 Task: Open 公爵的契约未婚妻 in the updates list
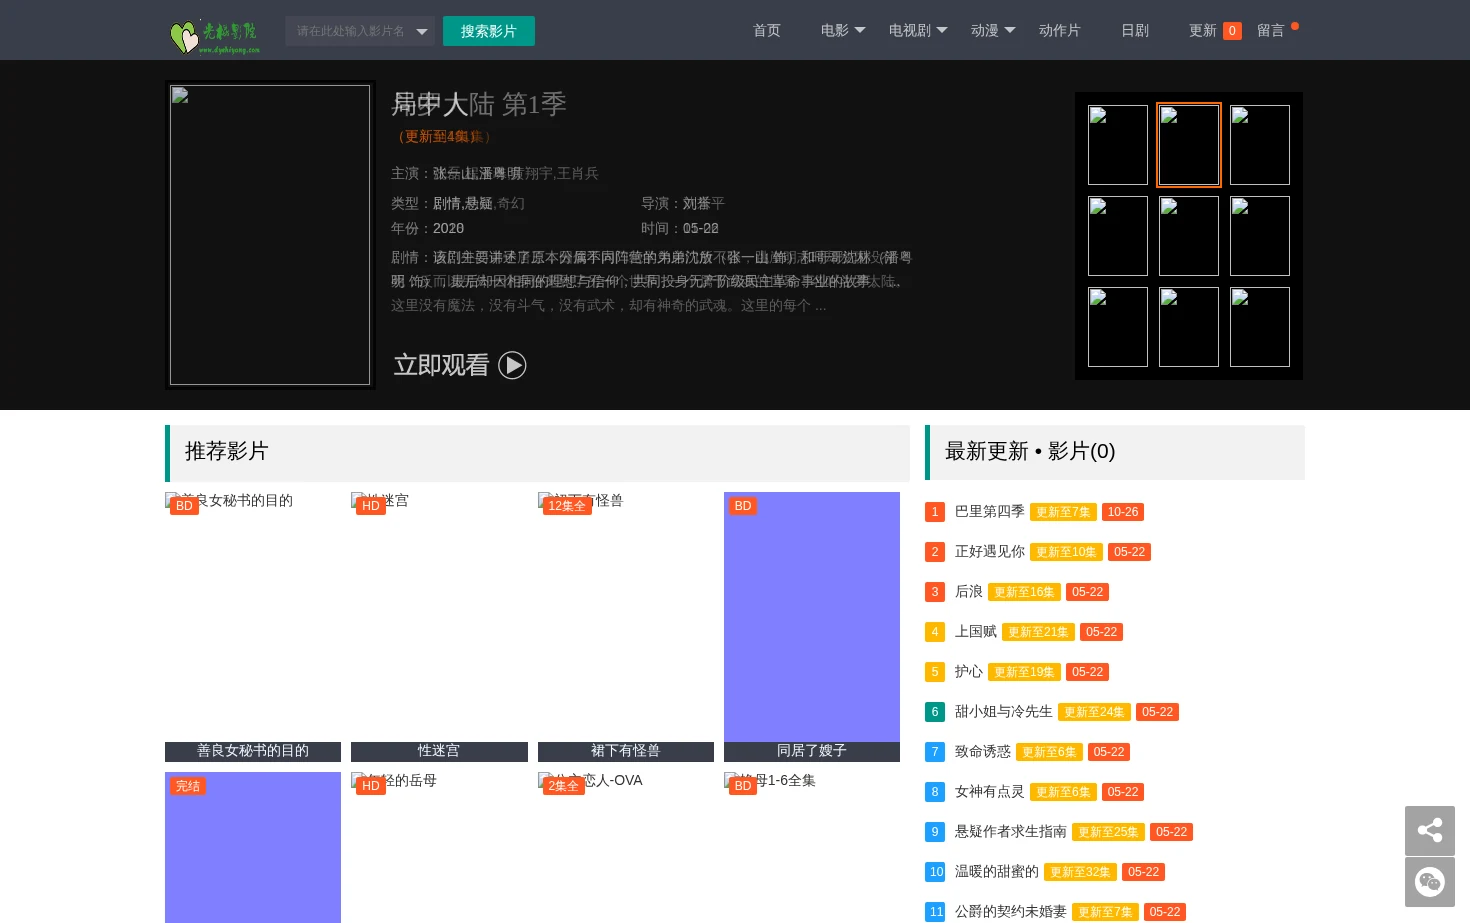[1011, 911]
